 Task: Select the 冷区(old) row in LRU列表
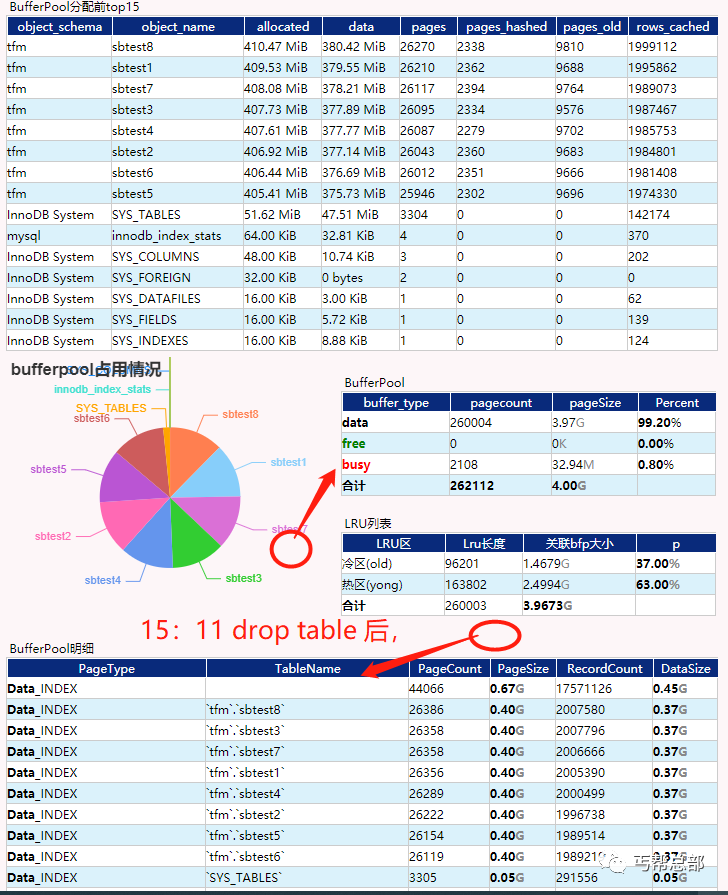pyautogui.click(x=528, y=564)
